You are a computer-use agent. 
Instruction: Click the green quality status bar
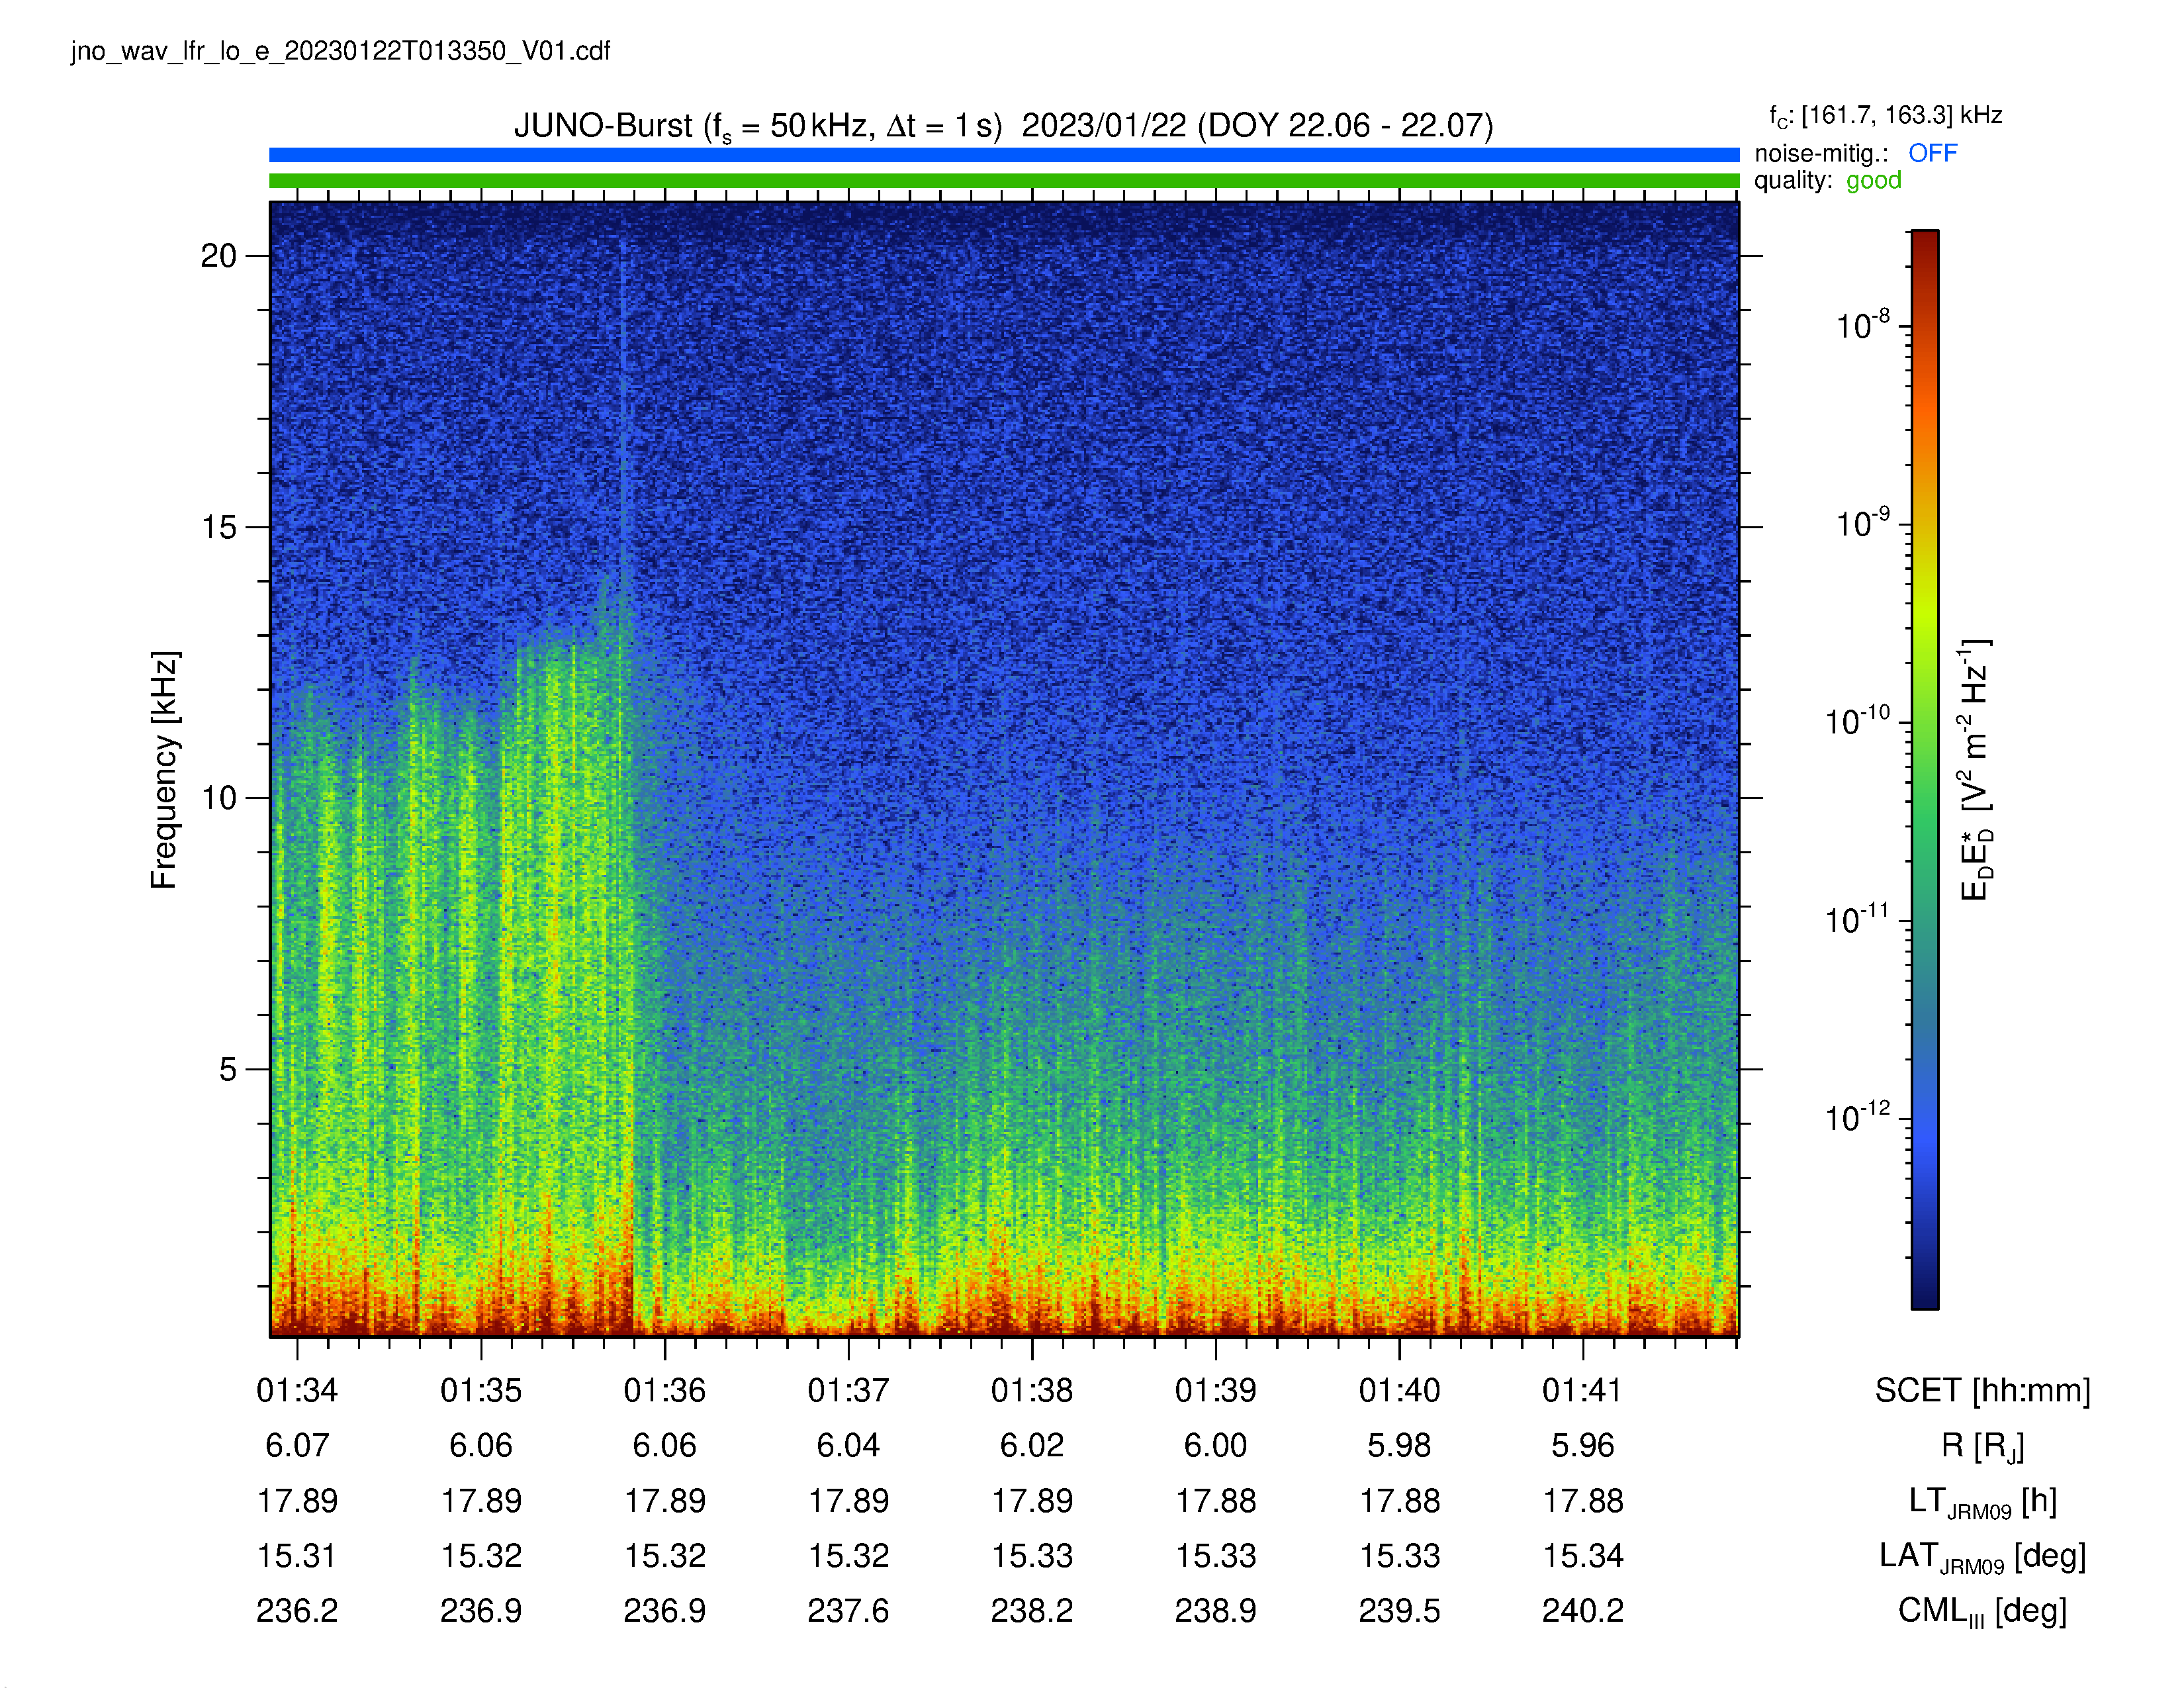[1004, 181]
